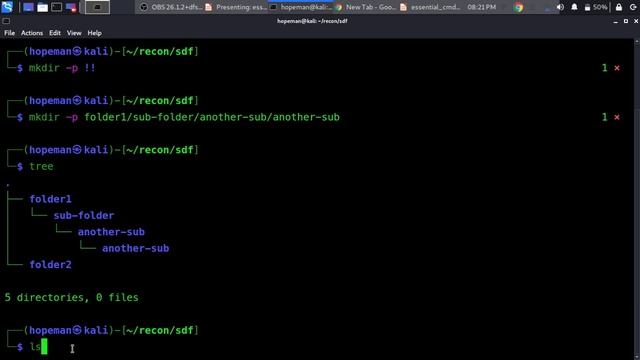Click the 'mkdir -p !!' command text

pos(62,68)
